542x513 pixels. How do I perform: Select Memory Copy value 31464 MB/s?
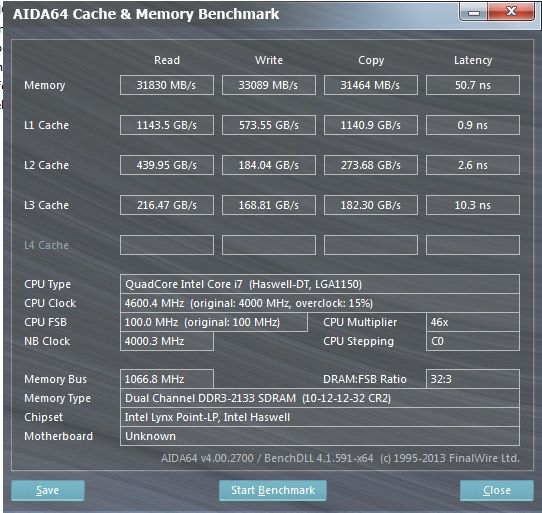coord(371,85)
